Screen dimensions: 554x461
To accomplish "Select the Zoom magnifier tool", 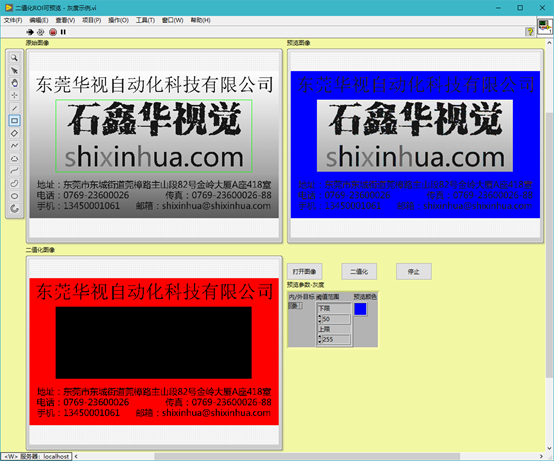I will pos(14,58).
